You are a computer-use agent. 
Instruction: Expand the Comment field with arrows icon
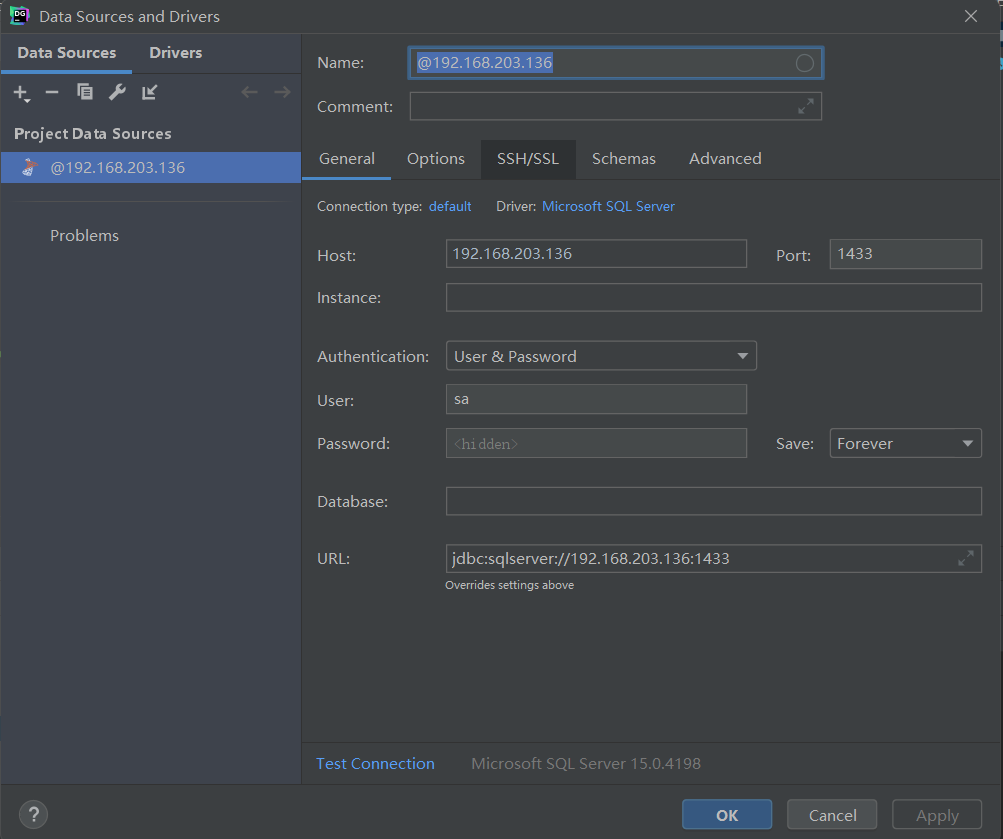point(806,106)
